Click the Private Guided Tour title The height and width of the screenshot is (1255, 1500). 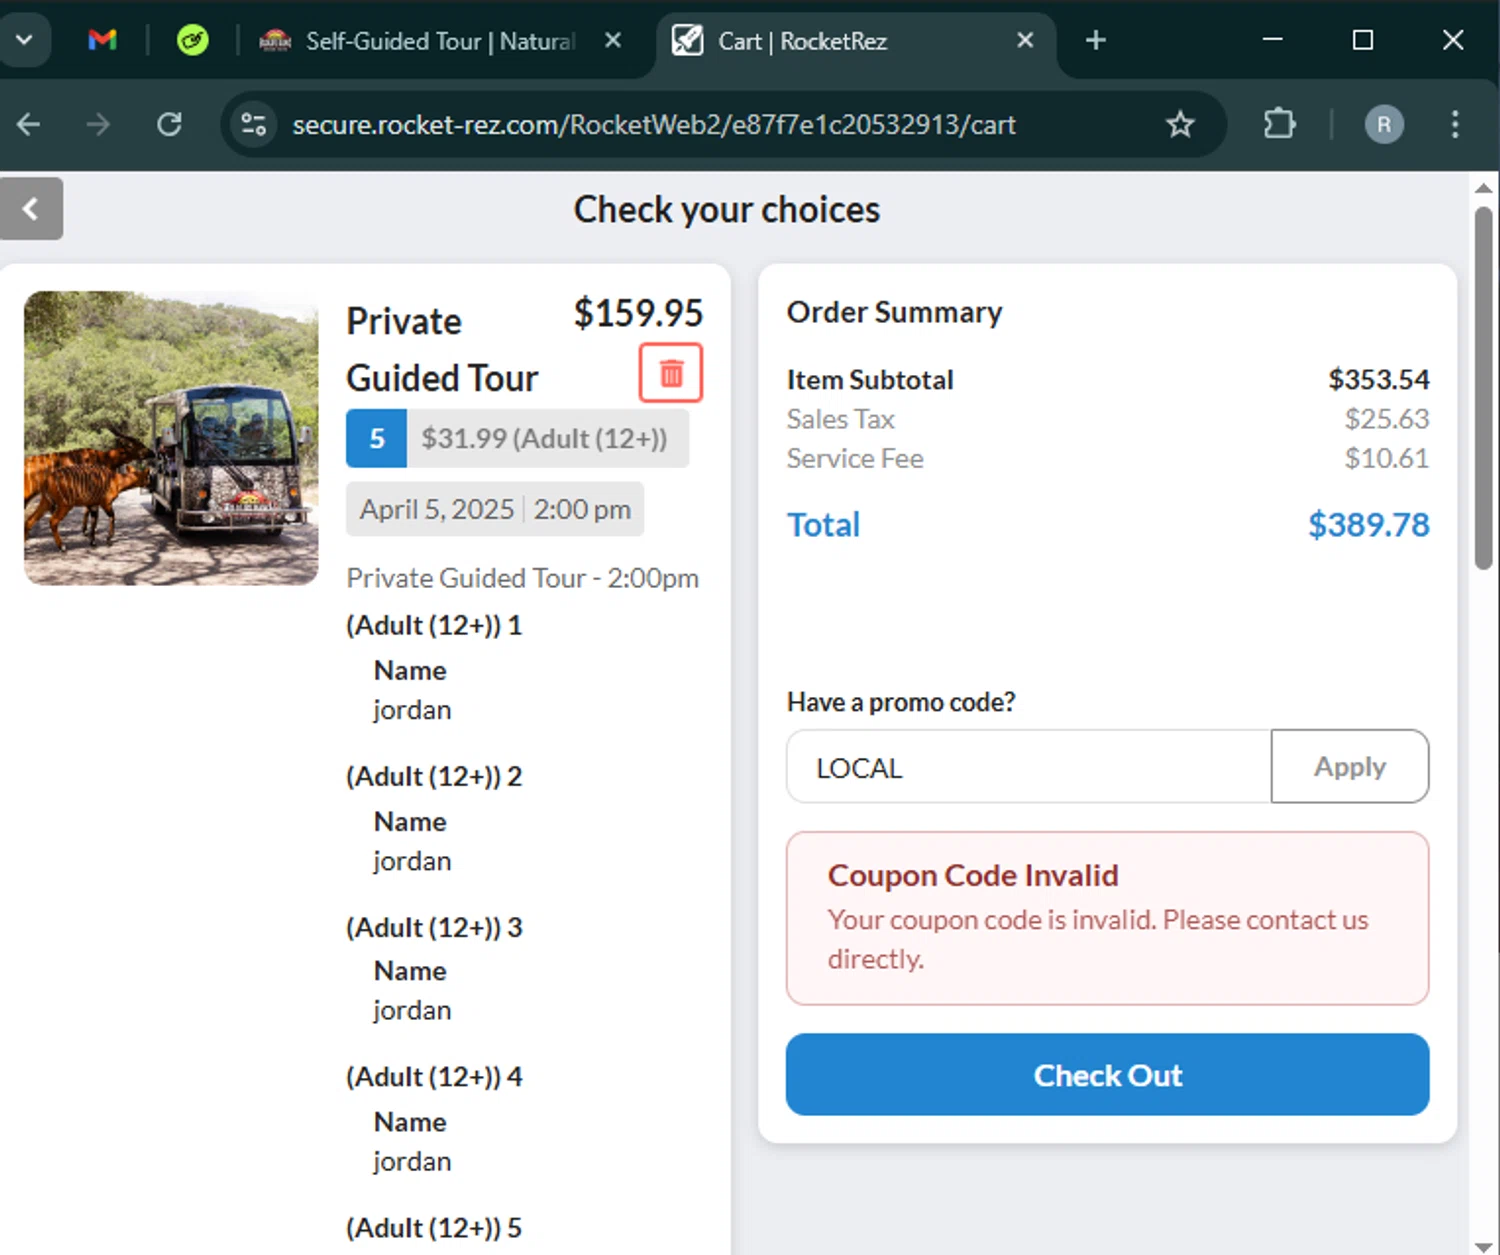pyautogui.click(x=442, y=349)
